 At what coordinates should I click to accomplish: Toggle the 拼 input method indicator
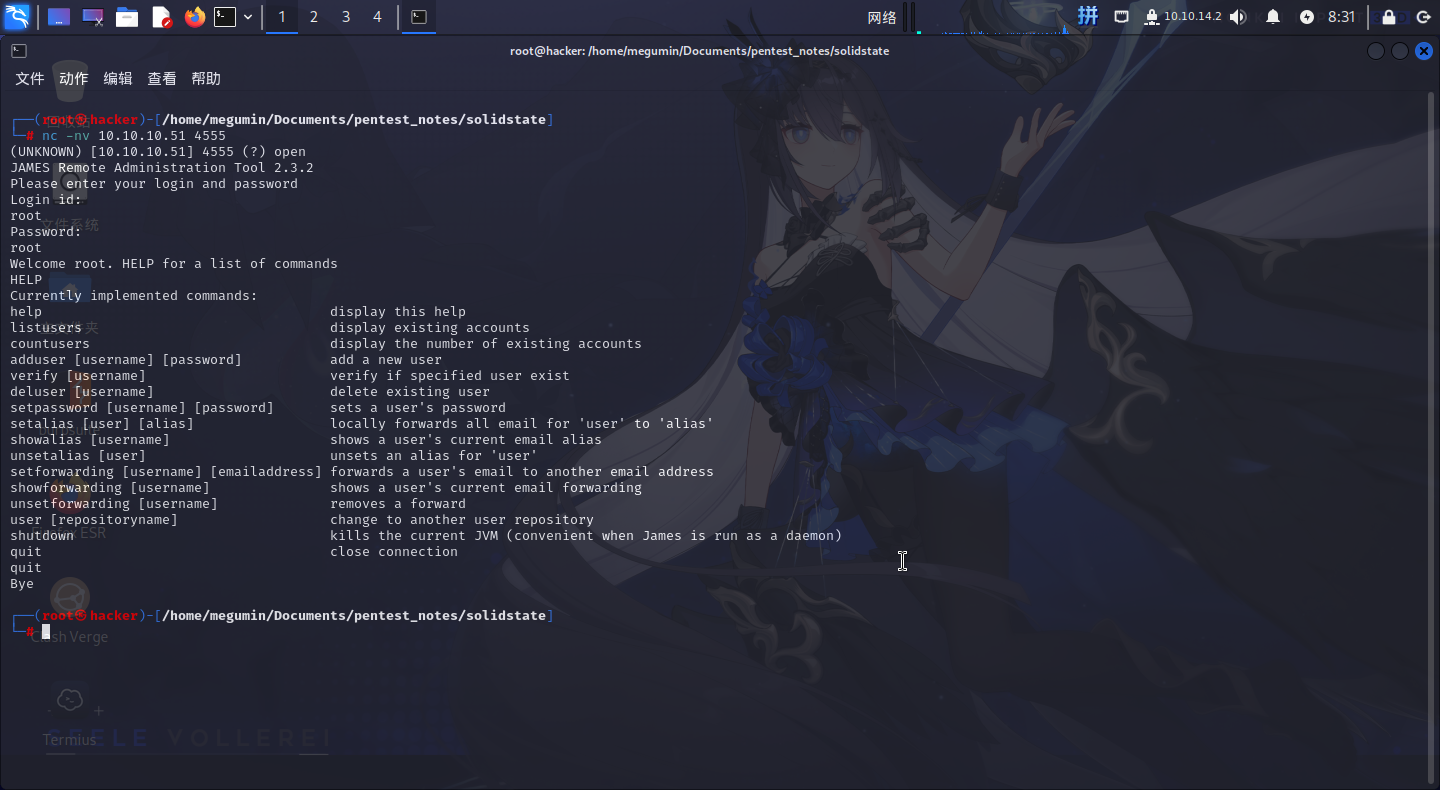(1087, 16)
